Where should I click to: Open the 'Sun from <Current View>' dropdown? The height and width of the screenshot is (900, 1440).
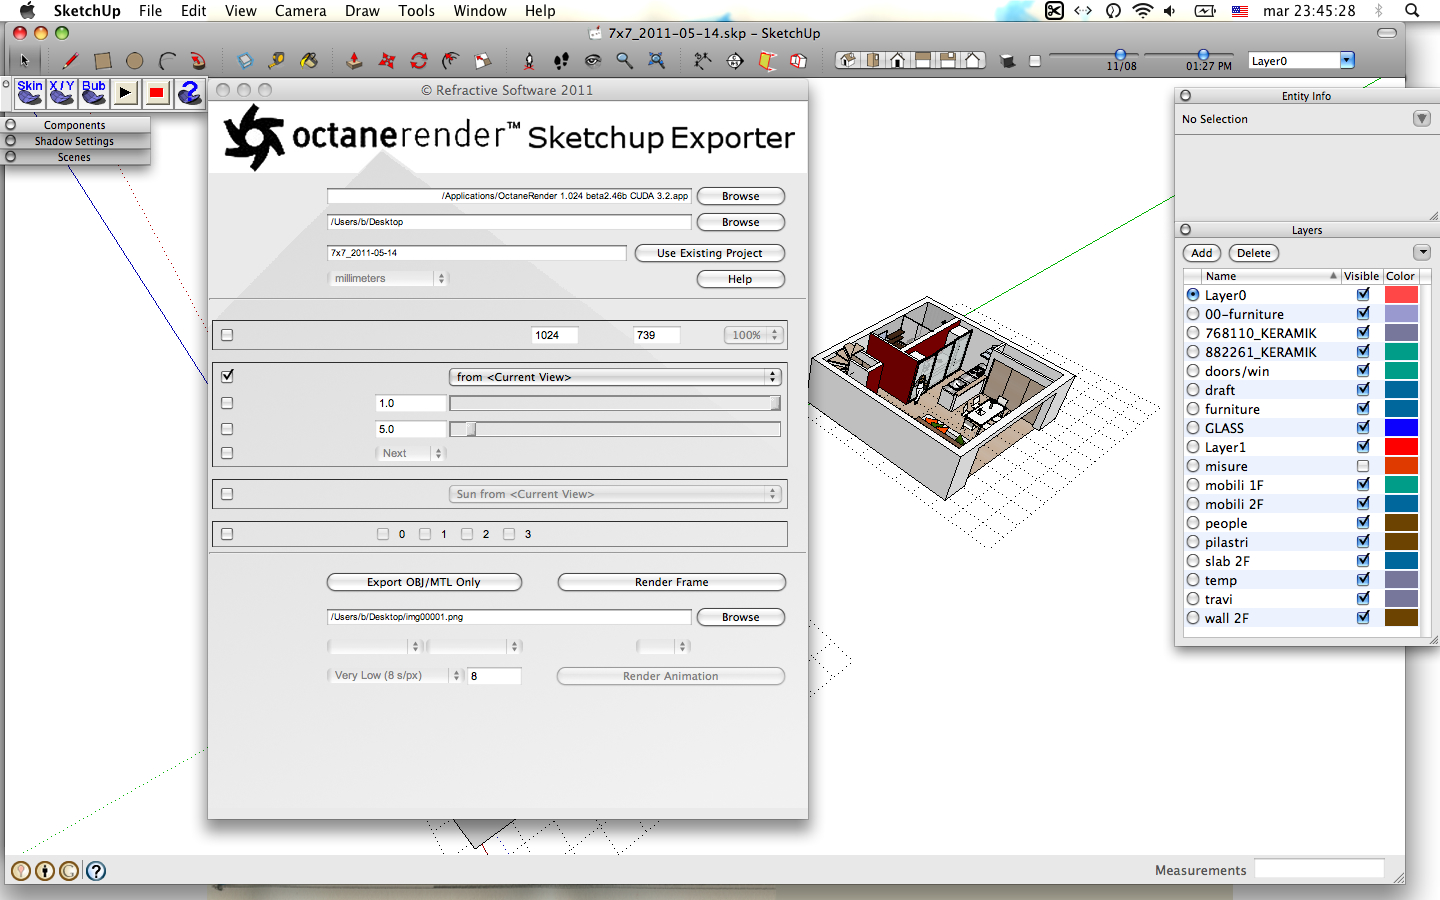coord(615,494)
